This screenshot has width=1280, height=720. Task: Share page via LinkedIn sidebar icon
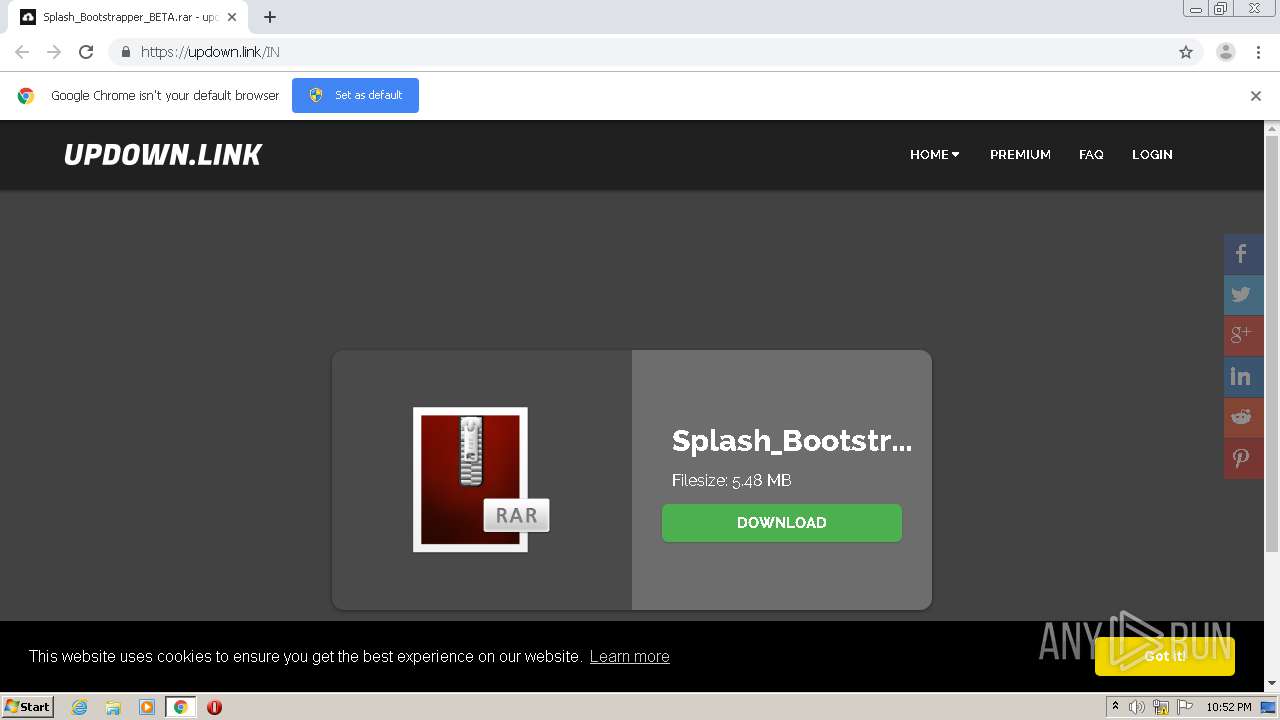tap(1243, 377)
